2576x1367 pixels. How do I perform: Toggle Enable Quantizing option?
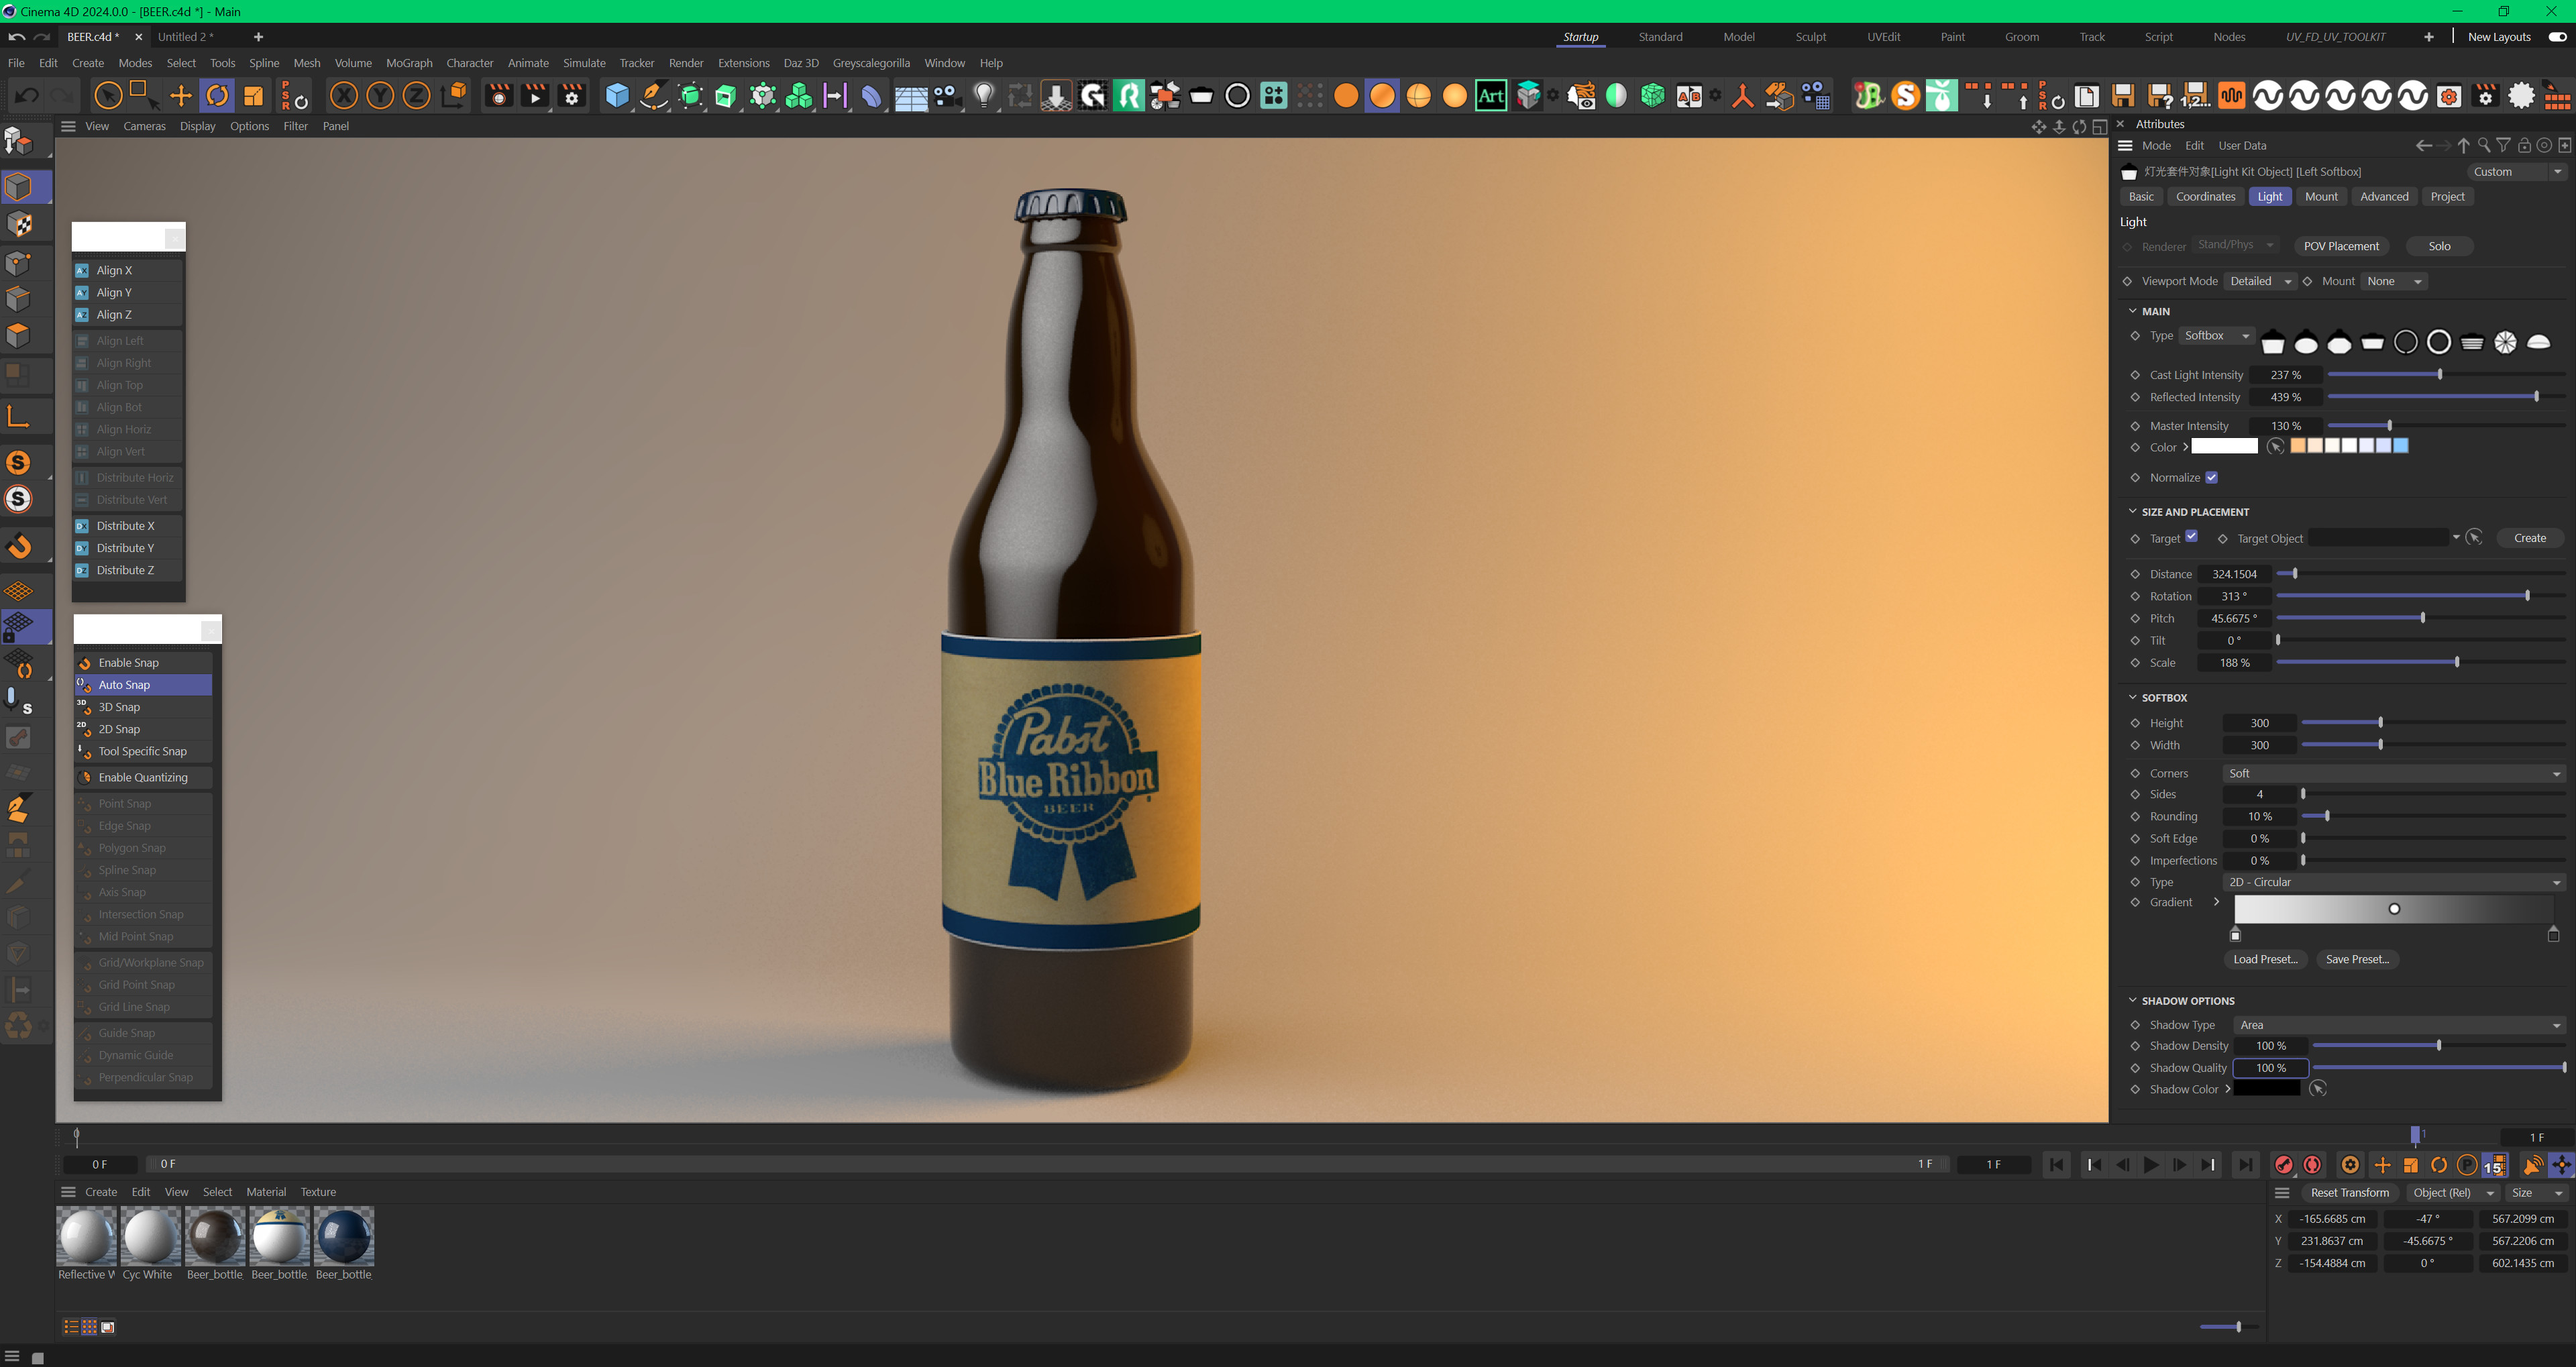tap(143, 777)
